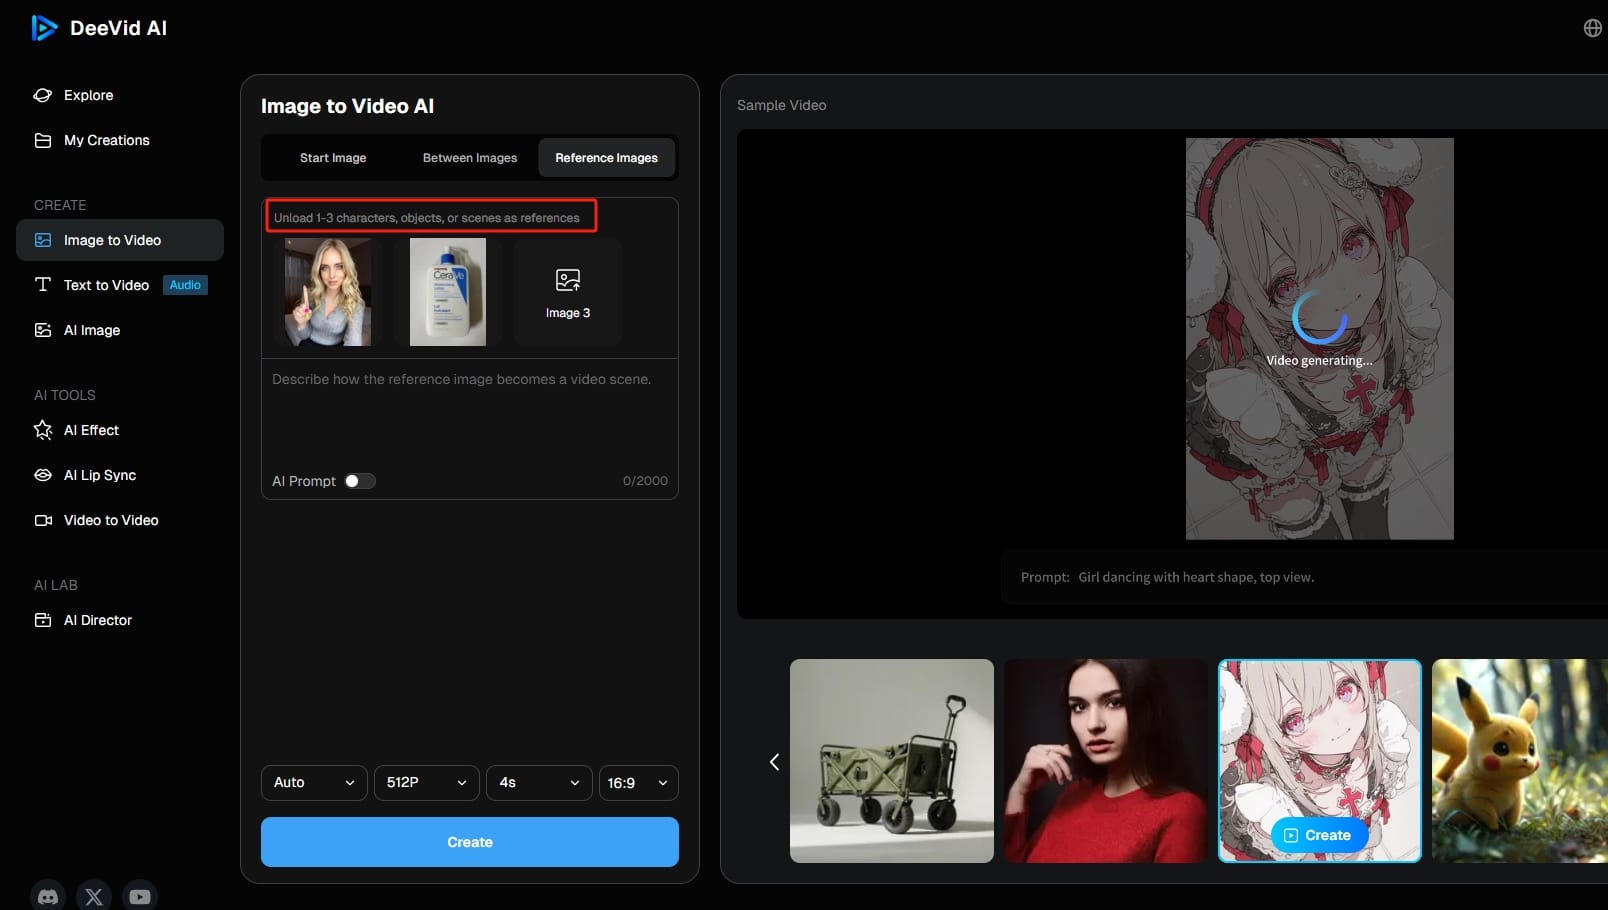Viewport: 1608px width, 910px height.
Task: Click the Audio badge next to Text to Video
Action: pyautogui.click(x=185, y=285)
